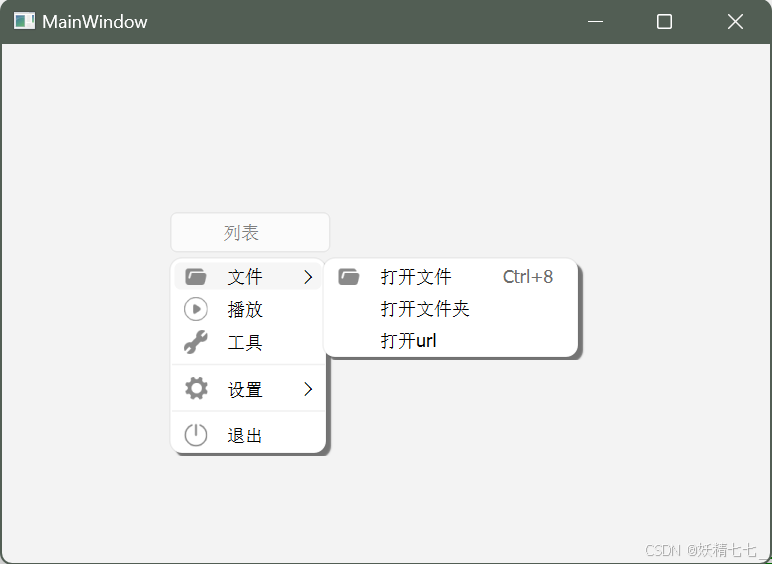Viewport: 772px width, 564px height.
Task: Click the 列表 button
Action: point(250,232)
